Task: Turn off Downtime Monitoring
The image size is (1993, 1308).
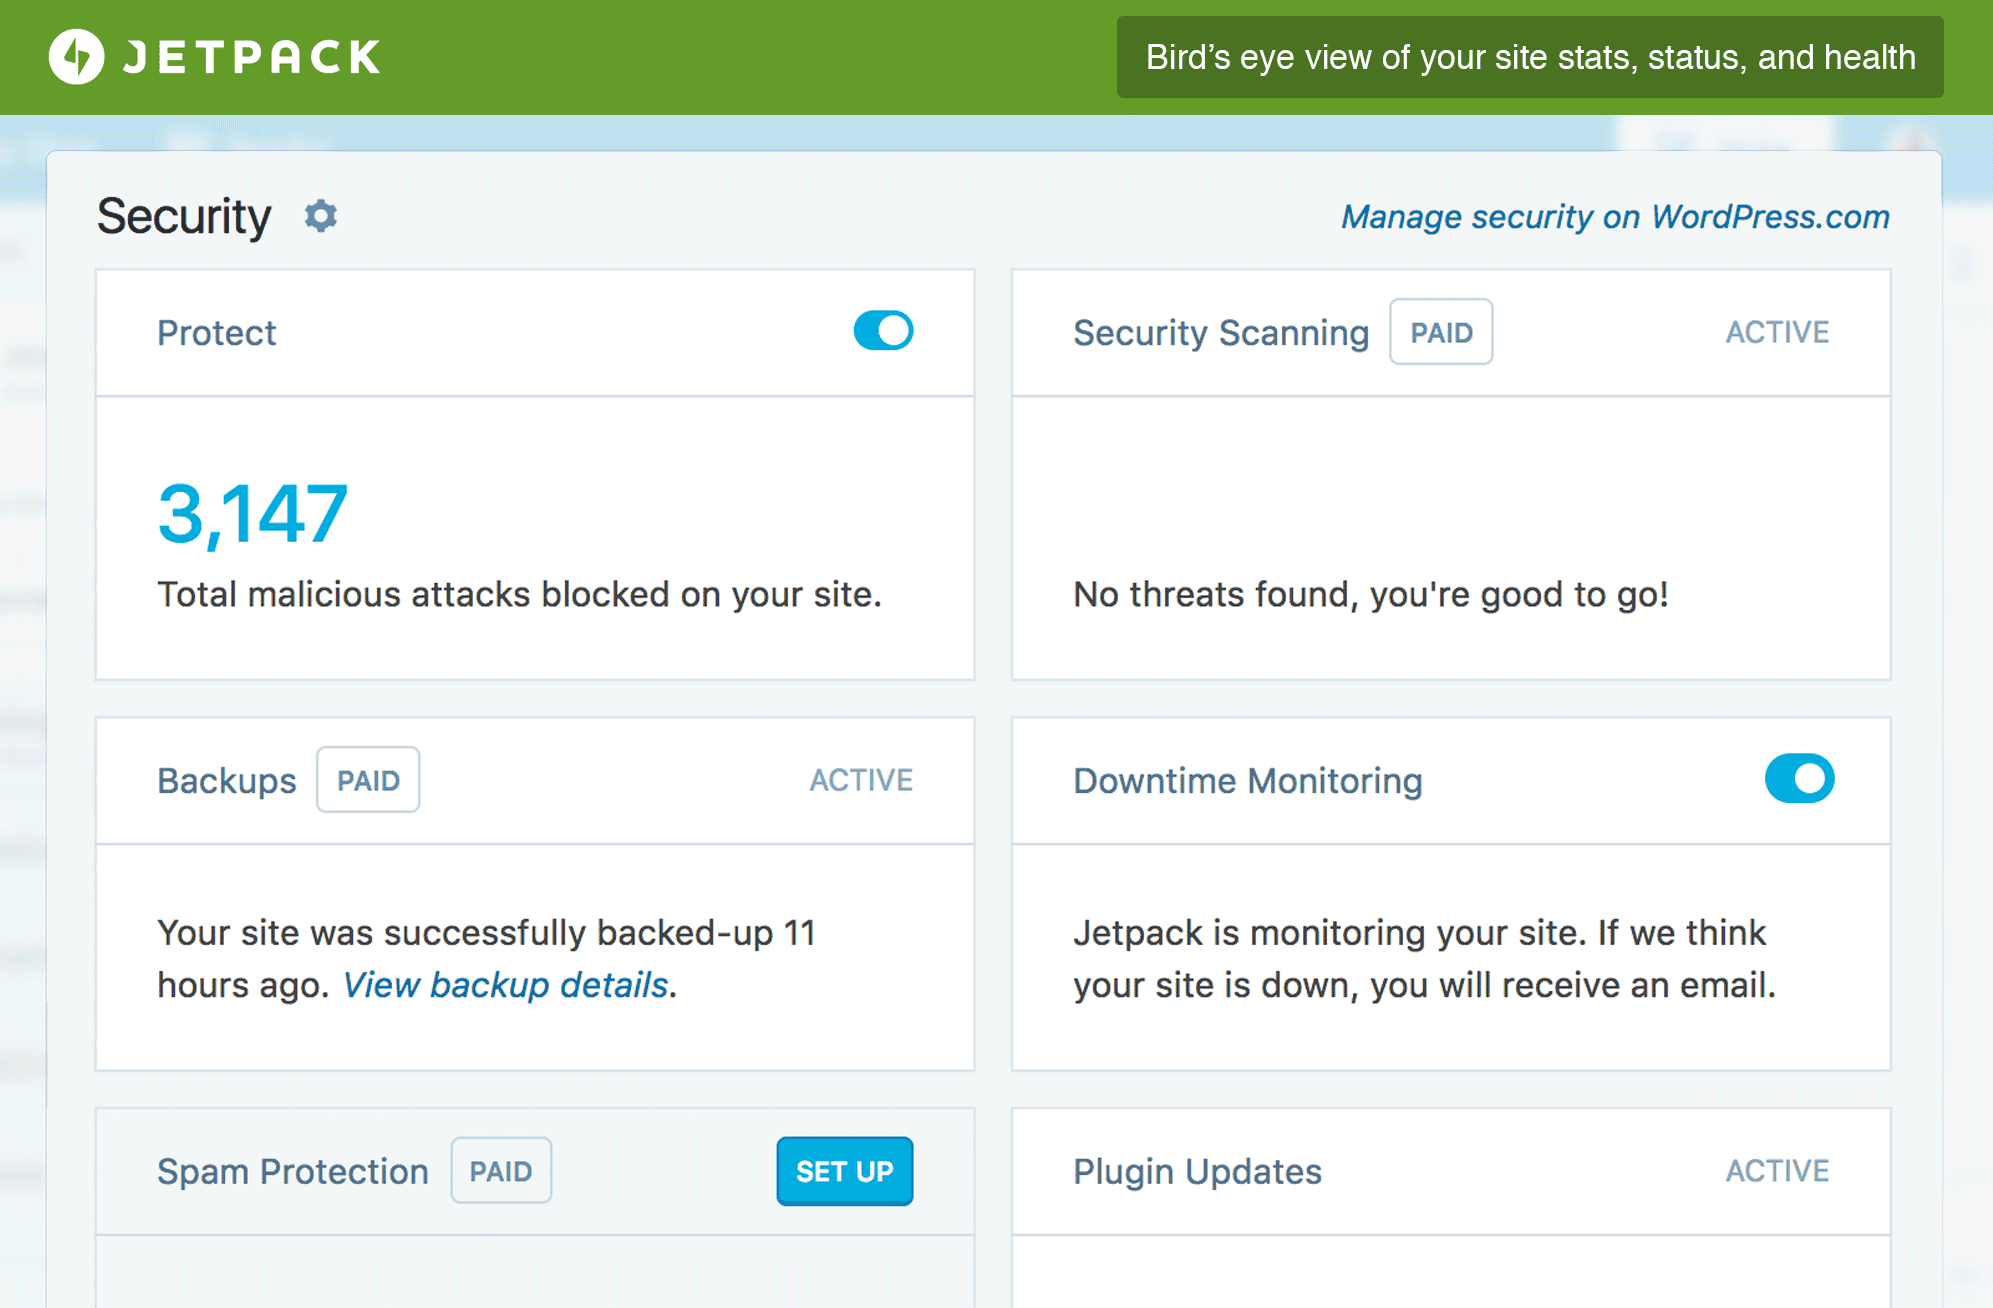Action: click(1799, 779)
